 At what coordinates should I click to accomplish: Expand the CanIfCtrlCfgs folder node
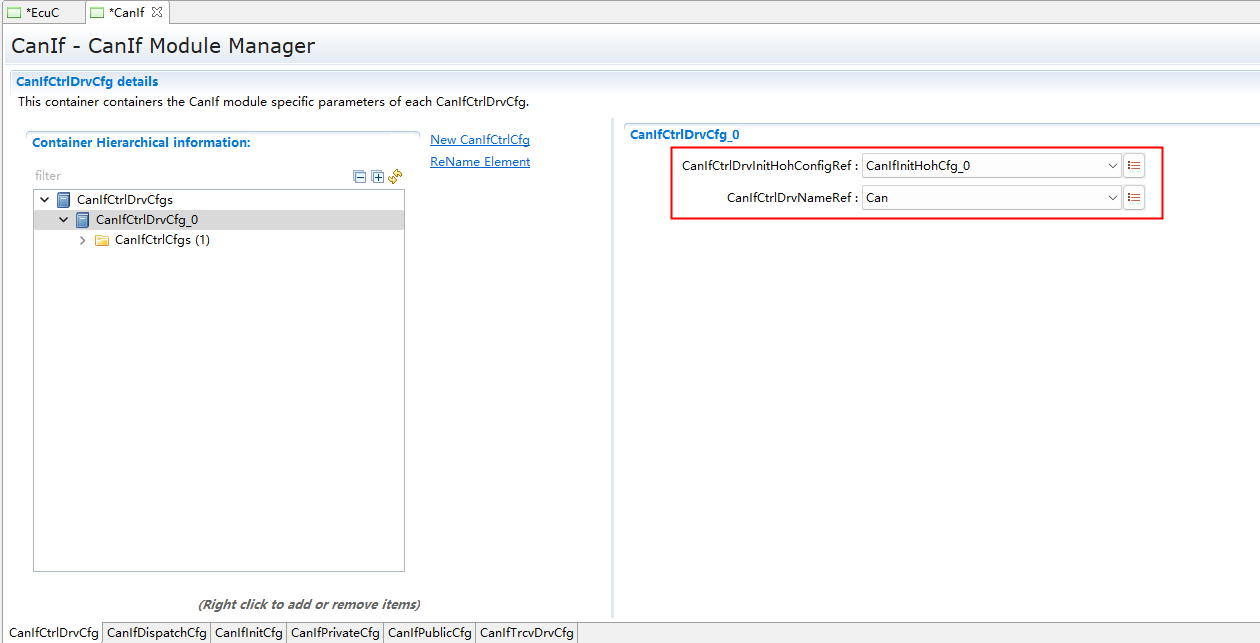83,240
